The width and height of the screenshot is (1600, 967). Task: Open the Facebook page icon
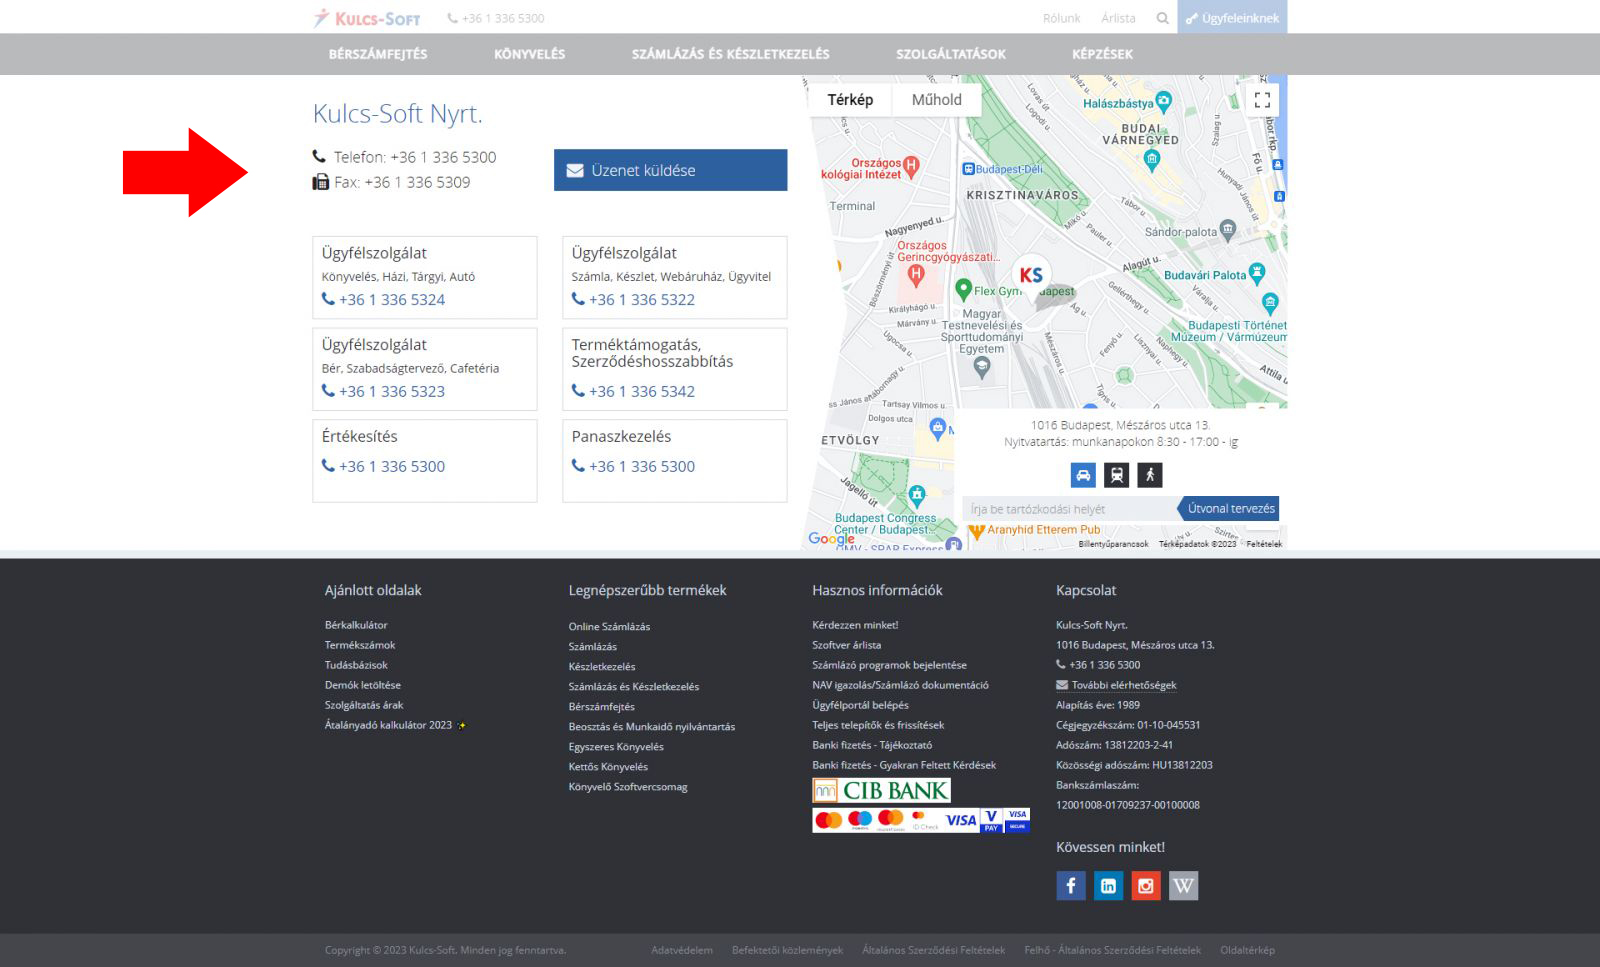1071,885
